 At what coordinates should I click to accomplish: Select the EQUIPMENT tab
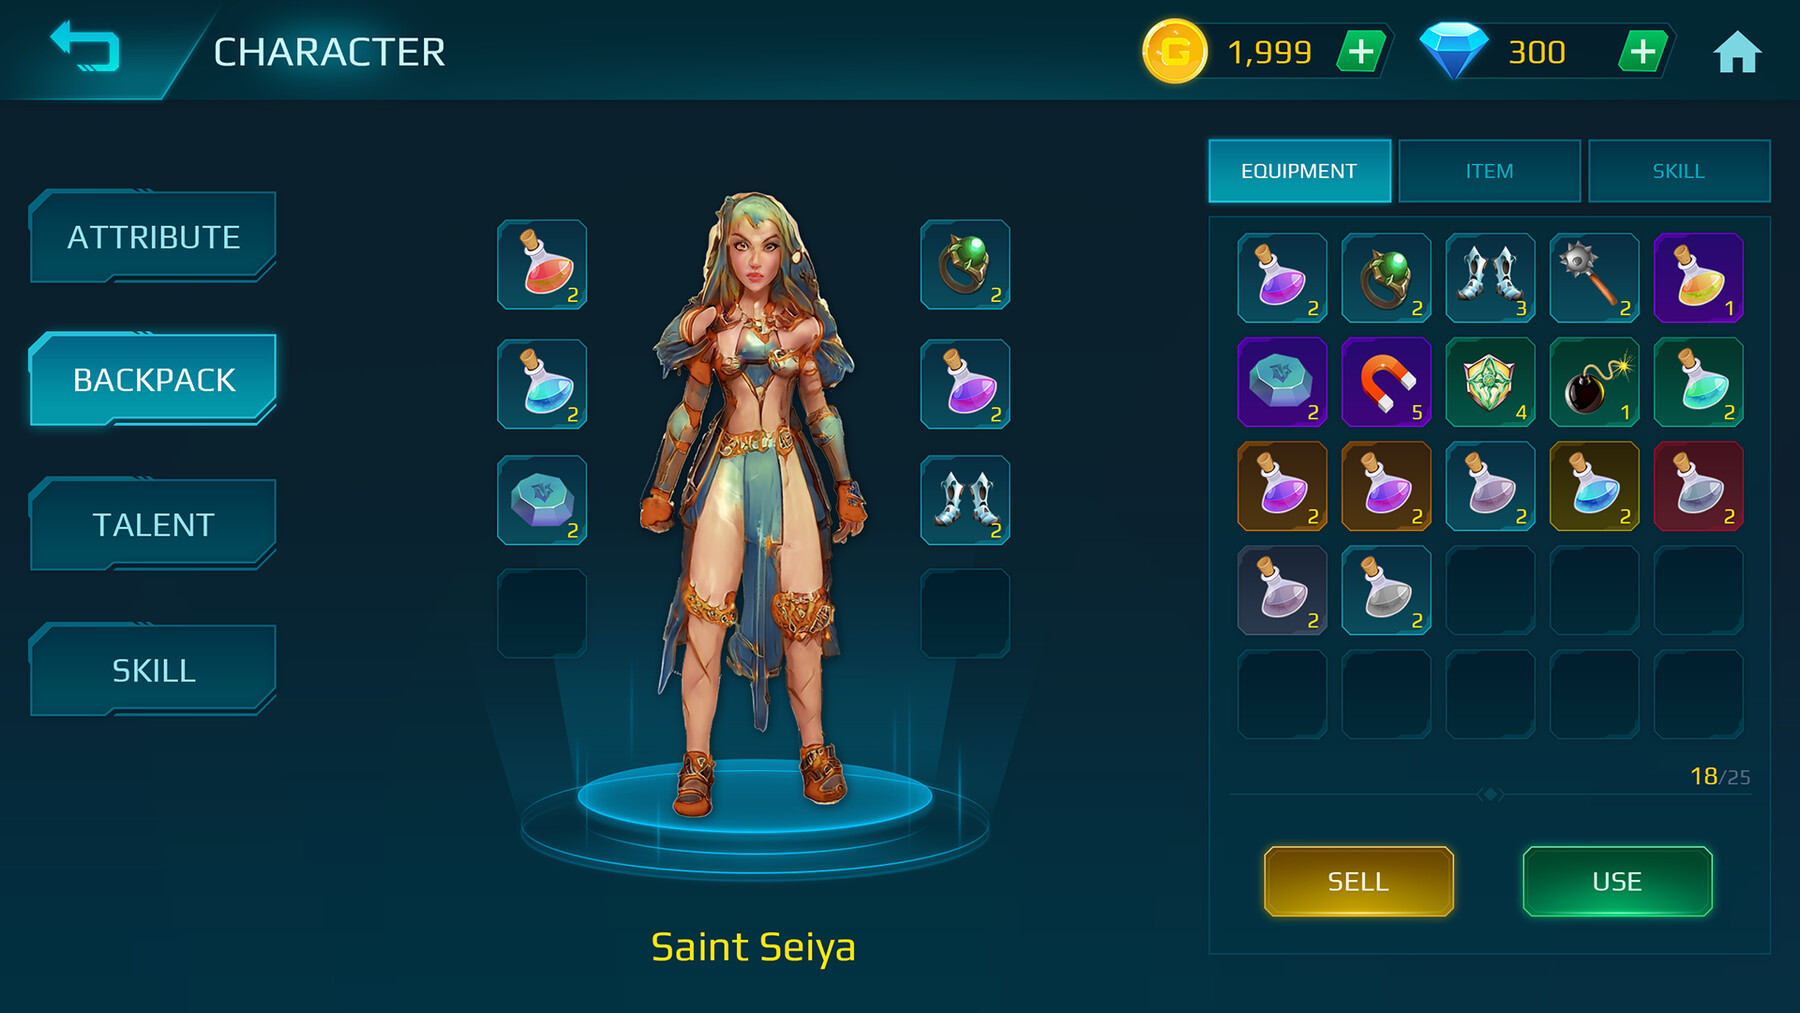(x=1299, y=171)
